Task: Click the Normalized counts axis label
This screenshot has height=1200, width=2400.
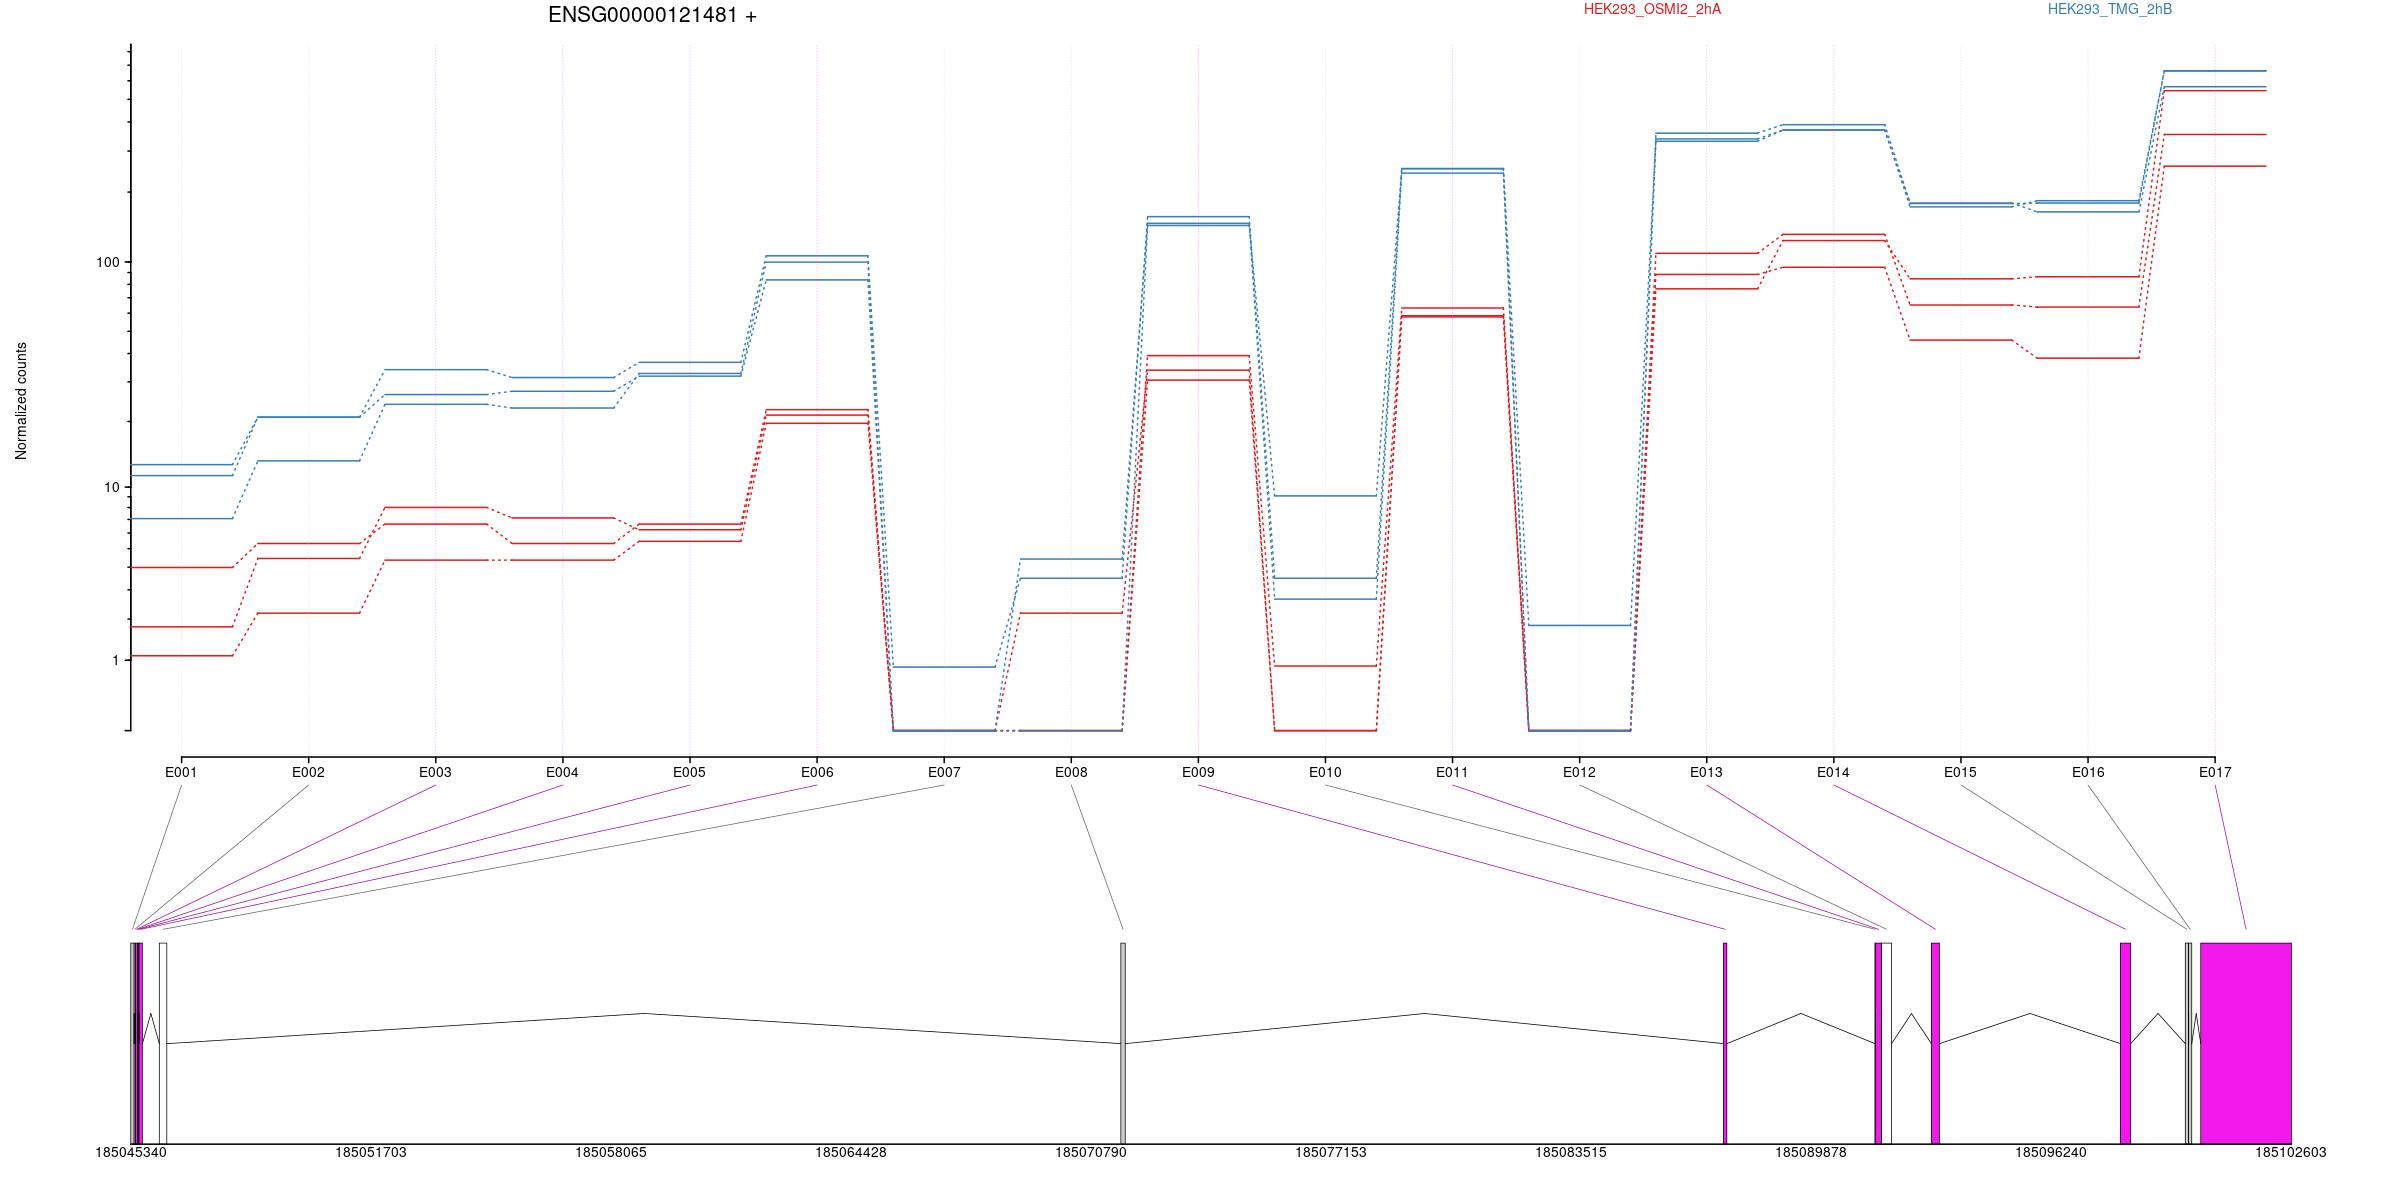Action: coord(21,401)
